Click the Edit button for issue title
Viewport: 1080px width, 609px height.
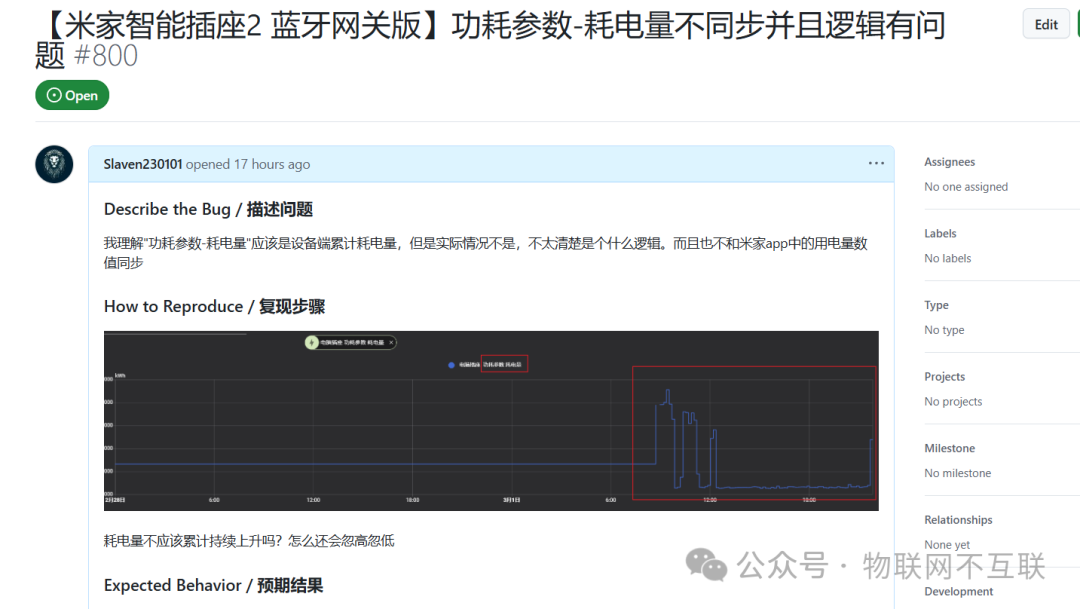click(x=1046, y=25)
